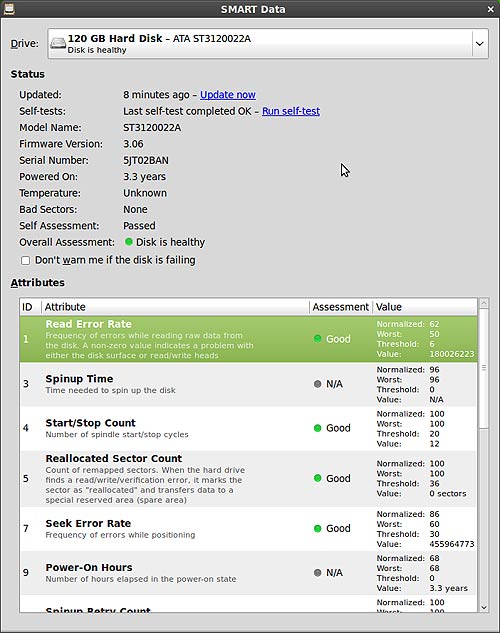Click the Self Assessment Passed value

click(139, 226)
